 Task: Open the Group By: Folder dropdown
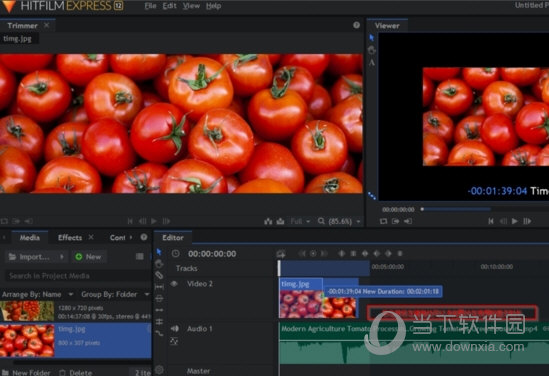pos(115,294)
